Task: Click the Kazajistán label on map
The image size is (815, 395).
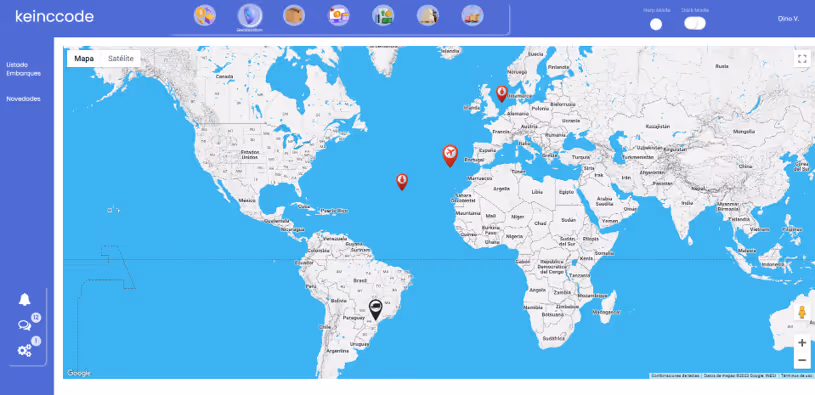Action: coord(658,126)
